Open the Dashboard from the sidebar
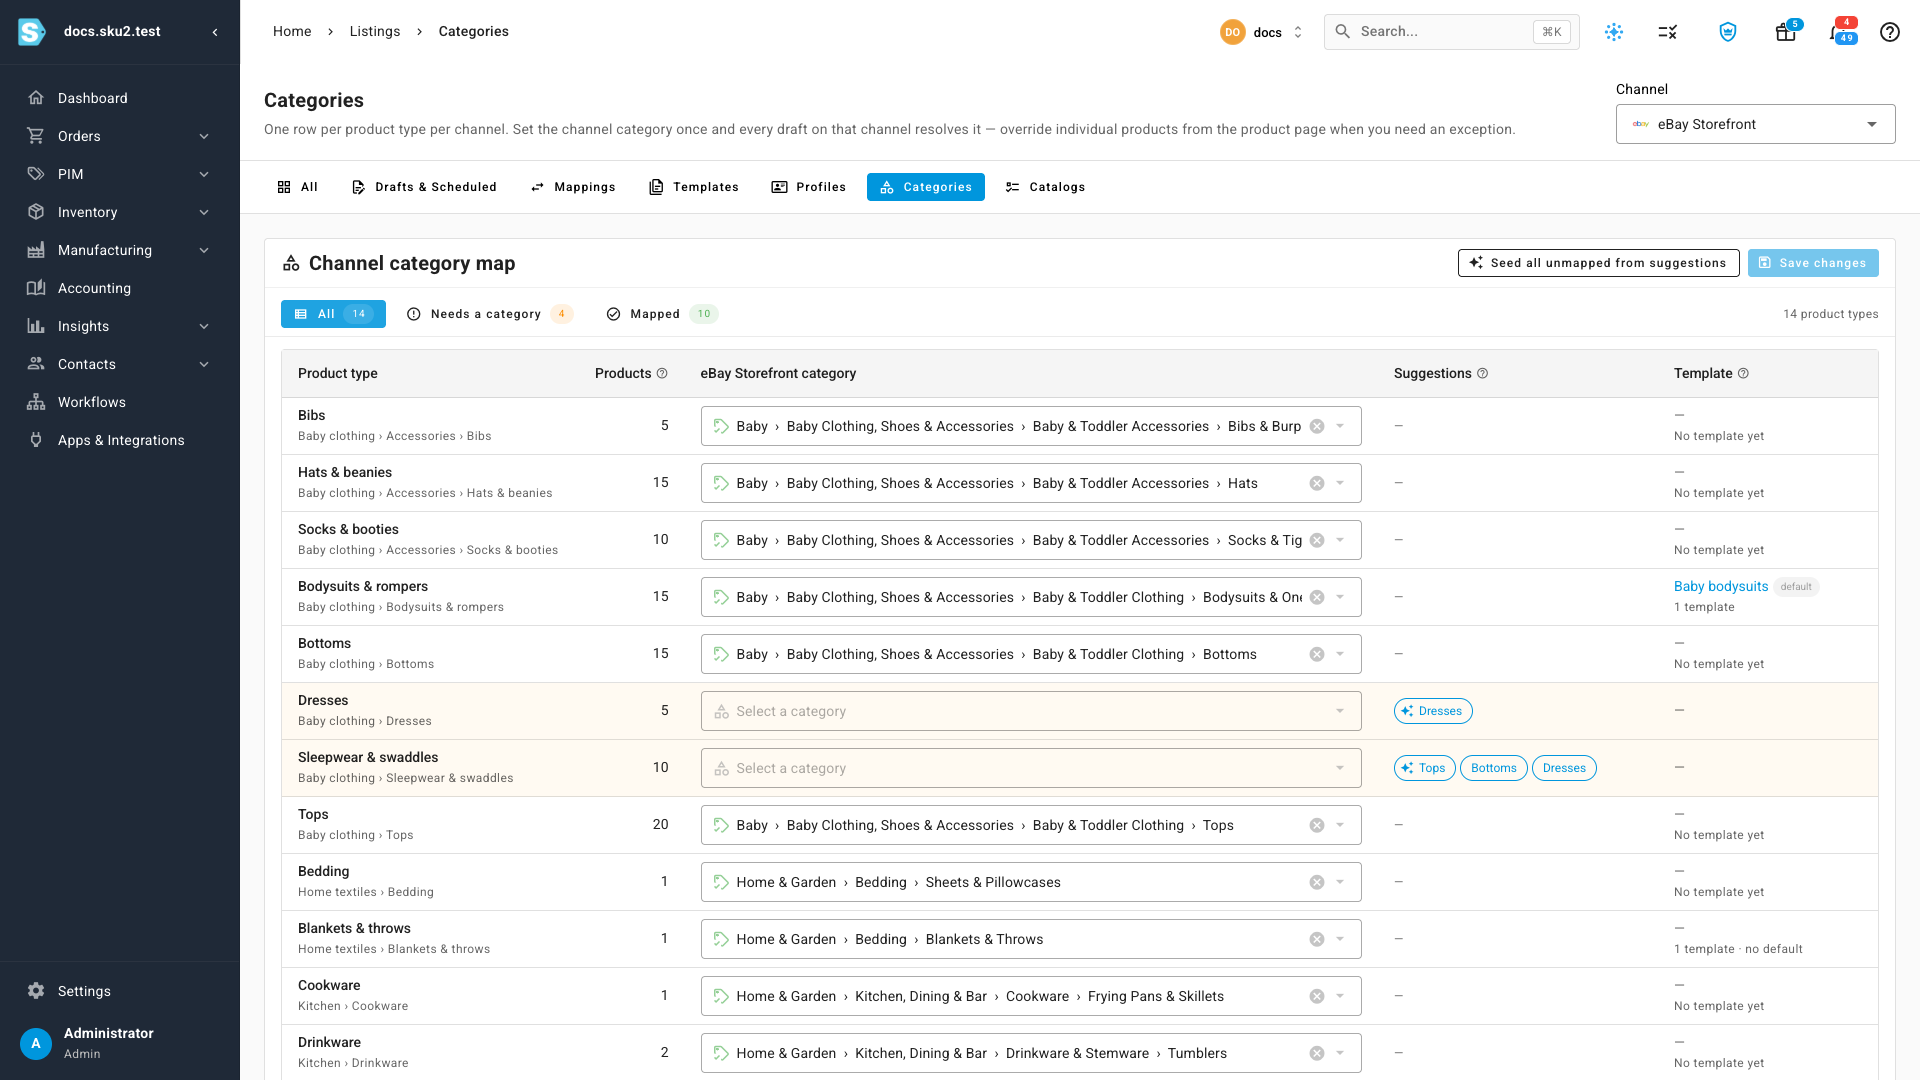 coord(120,98)
